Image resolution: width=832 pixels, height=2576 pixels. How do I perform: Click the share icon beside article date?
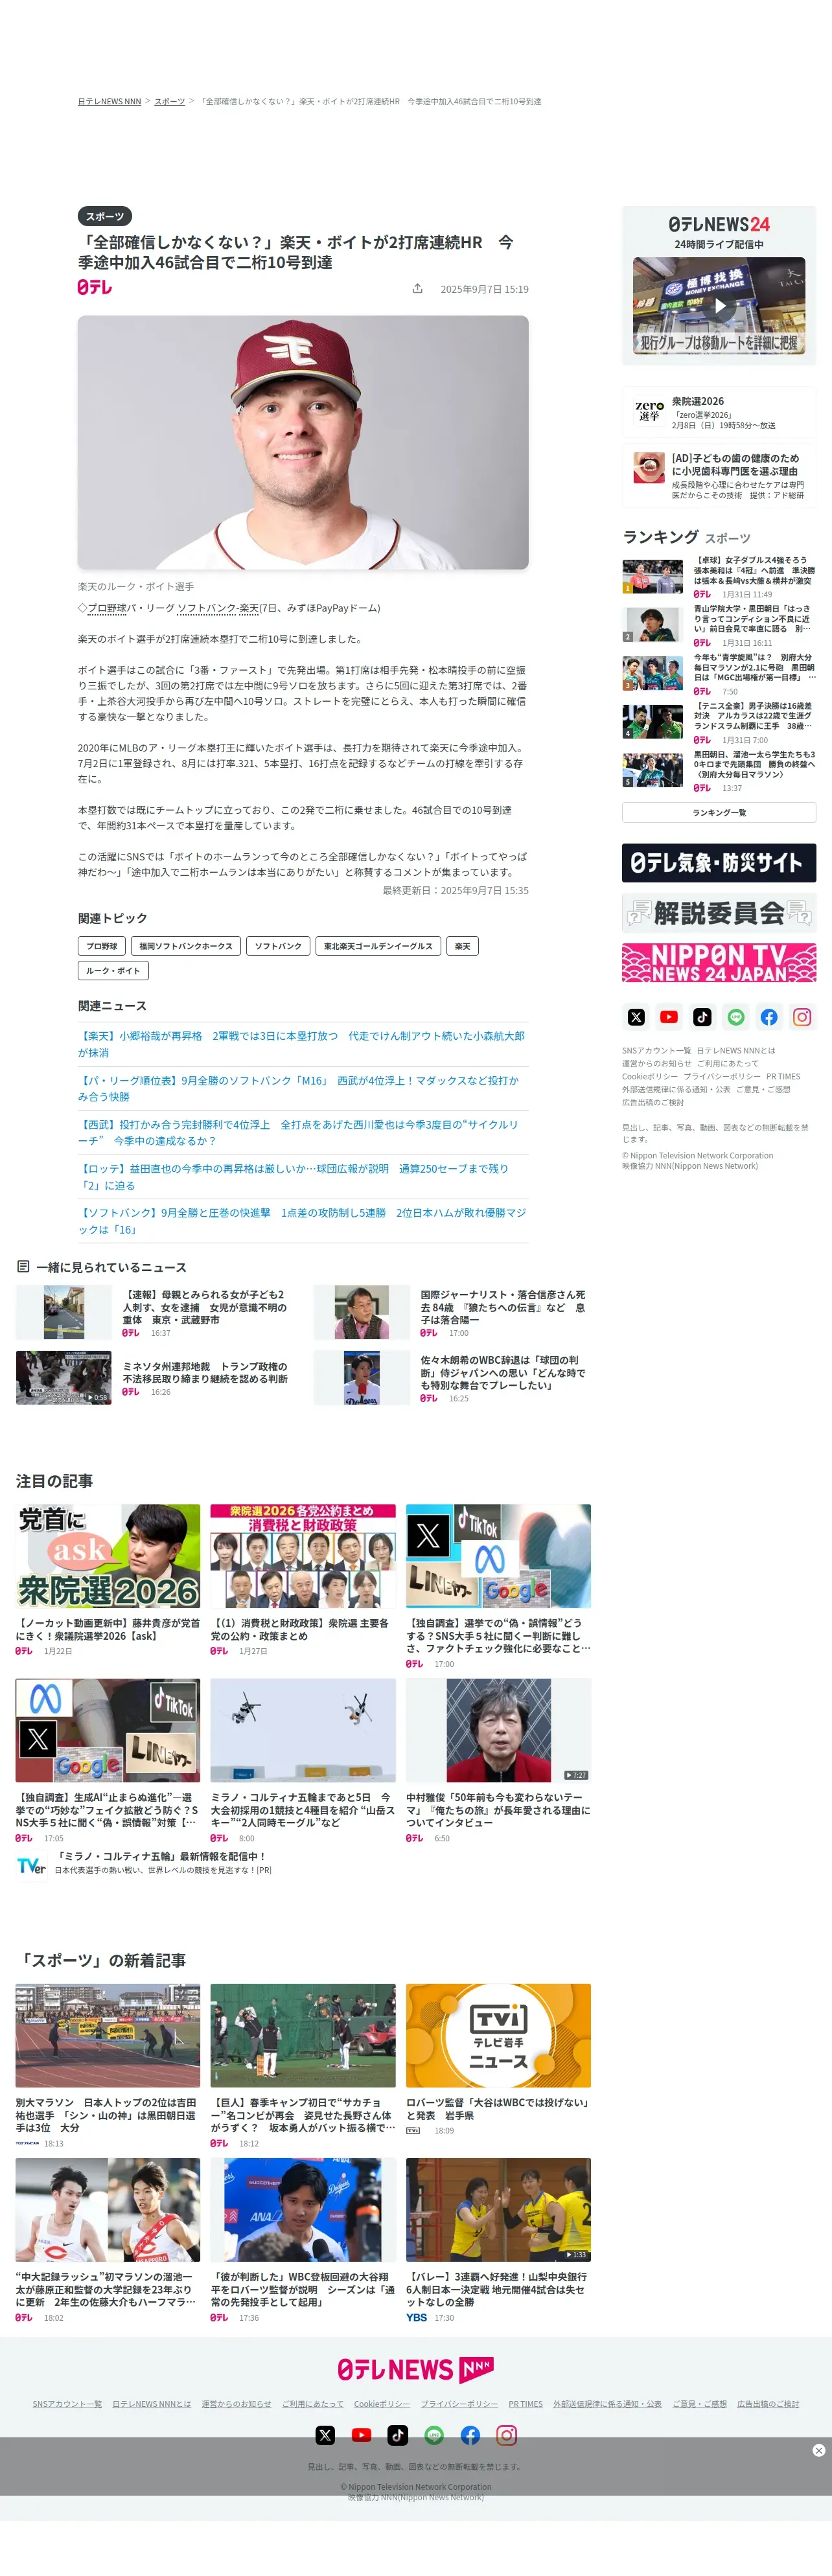pos(417,289)
